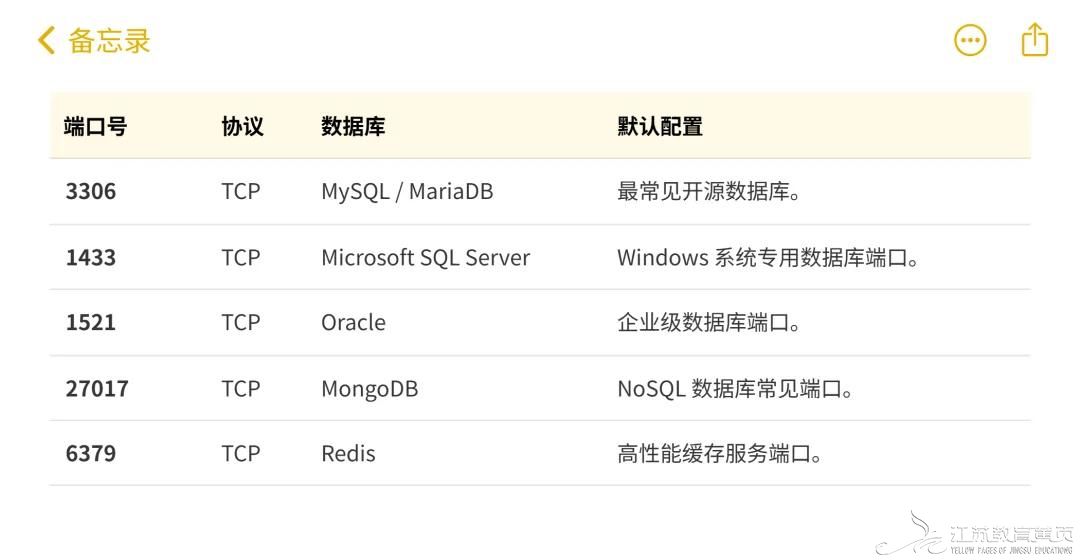Tap the share icon

point(1034,40)
